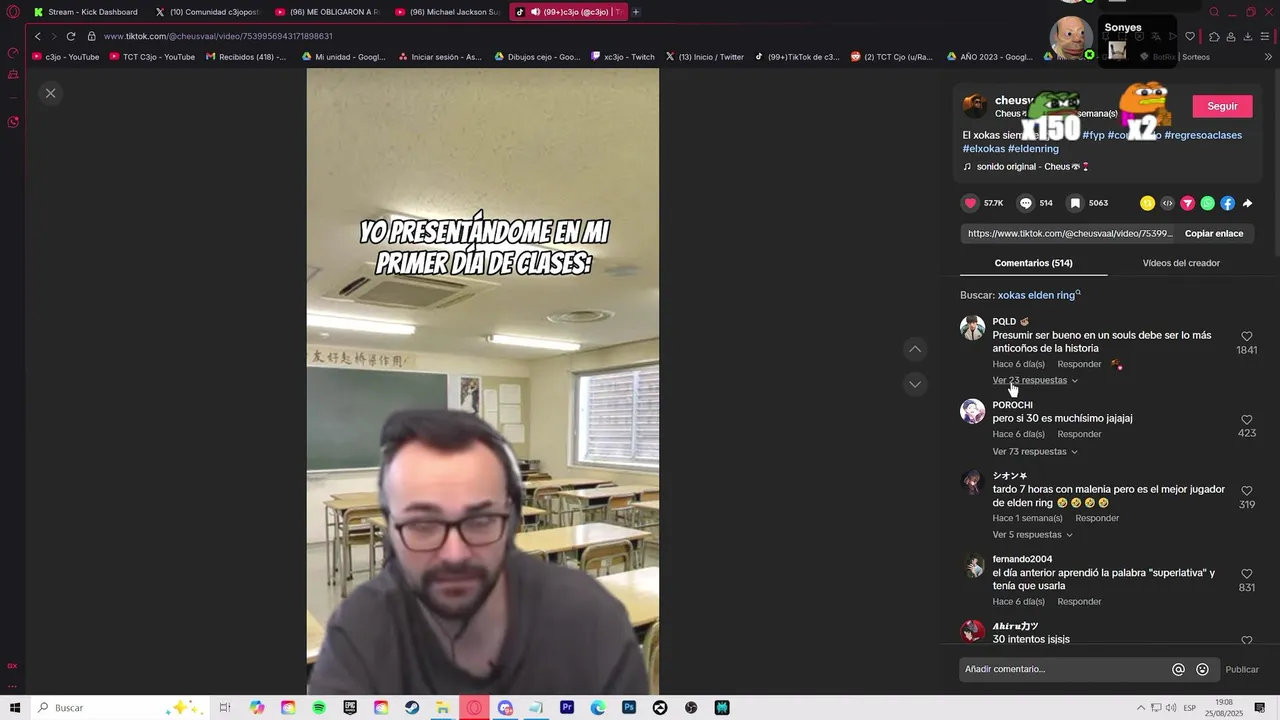This screenshot has height=720, width=1280.
Task: Click the taskbar Buscar search box
Action: [118, 708]
